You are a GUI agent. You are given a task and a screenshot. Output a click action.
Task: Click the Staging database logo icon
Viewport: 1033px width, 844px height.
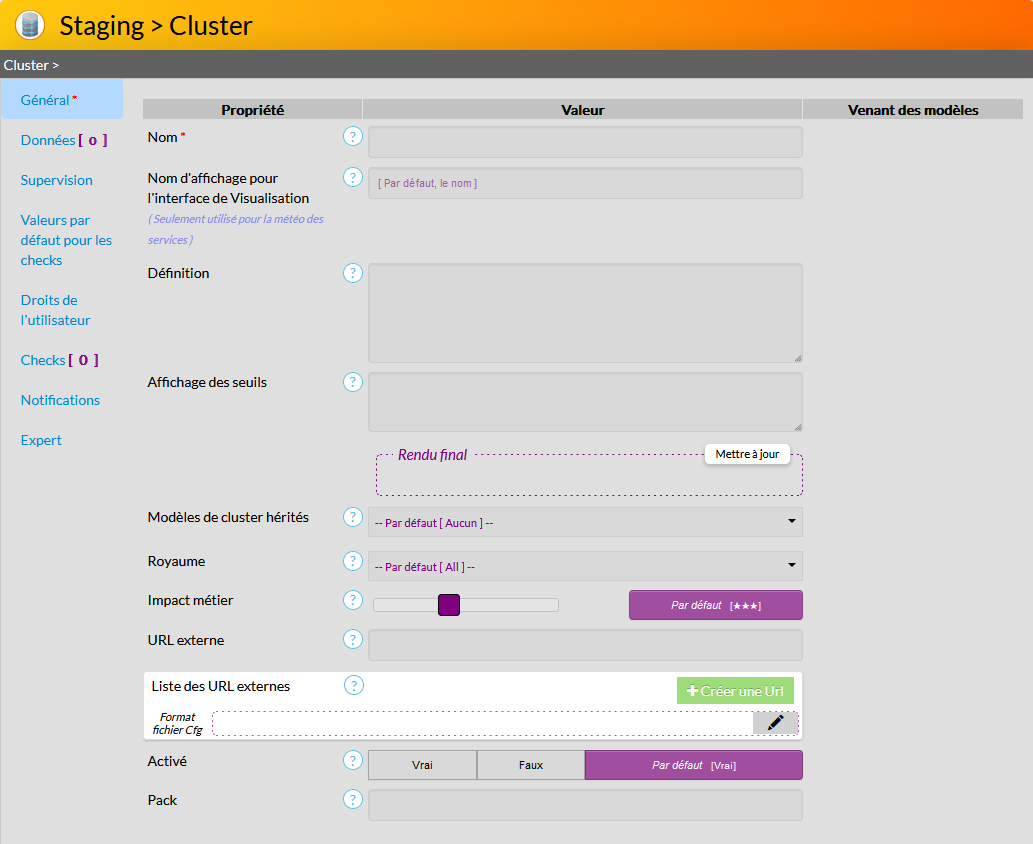click(30, 25)
